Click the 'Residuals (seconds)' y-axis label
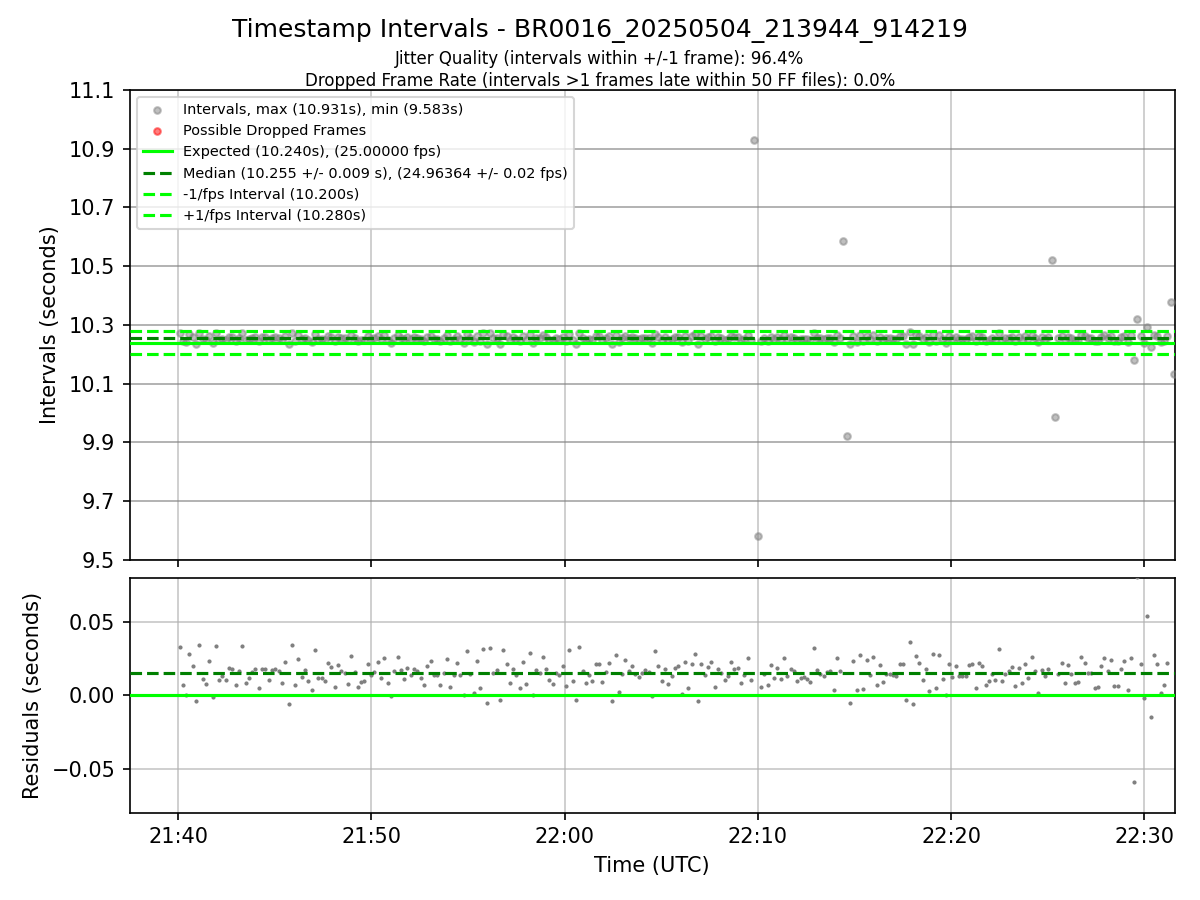1200x900 pixels. click(32, 696)
